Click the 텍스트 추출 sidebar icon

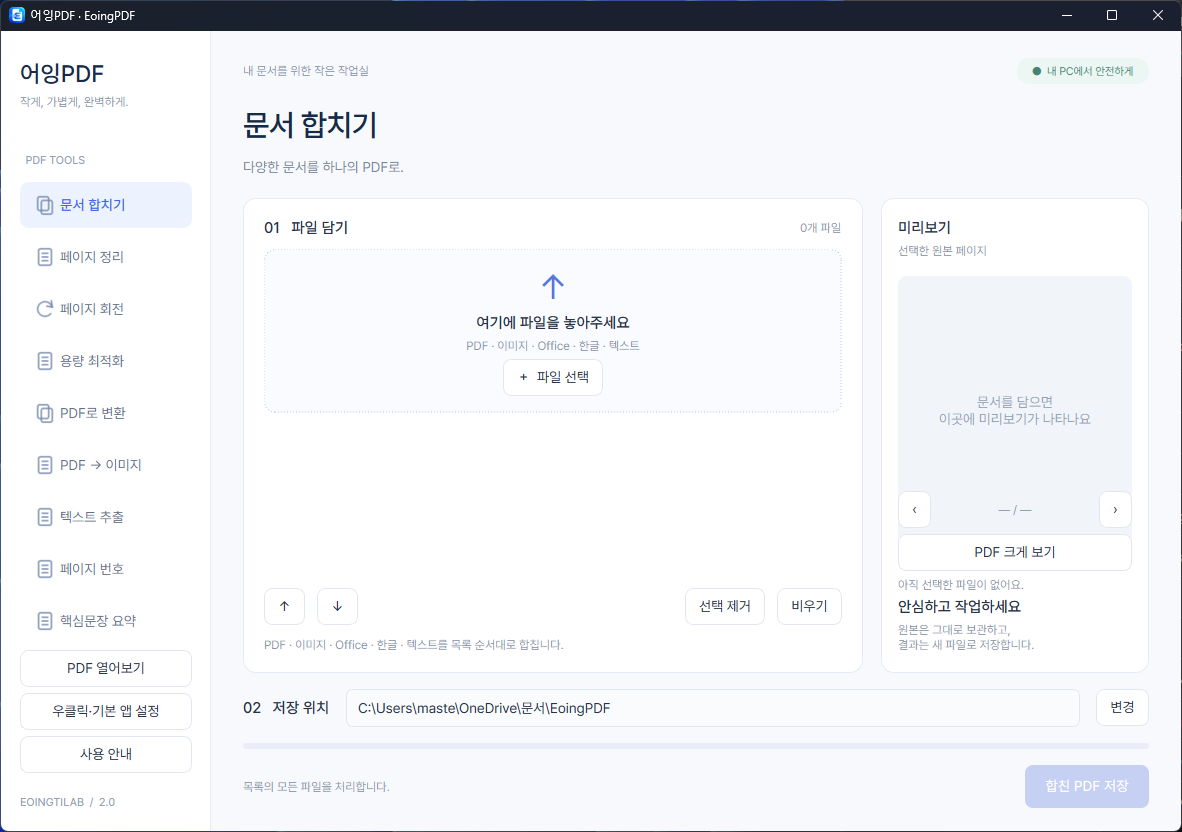click(44, 517)
